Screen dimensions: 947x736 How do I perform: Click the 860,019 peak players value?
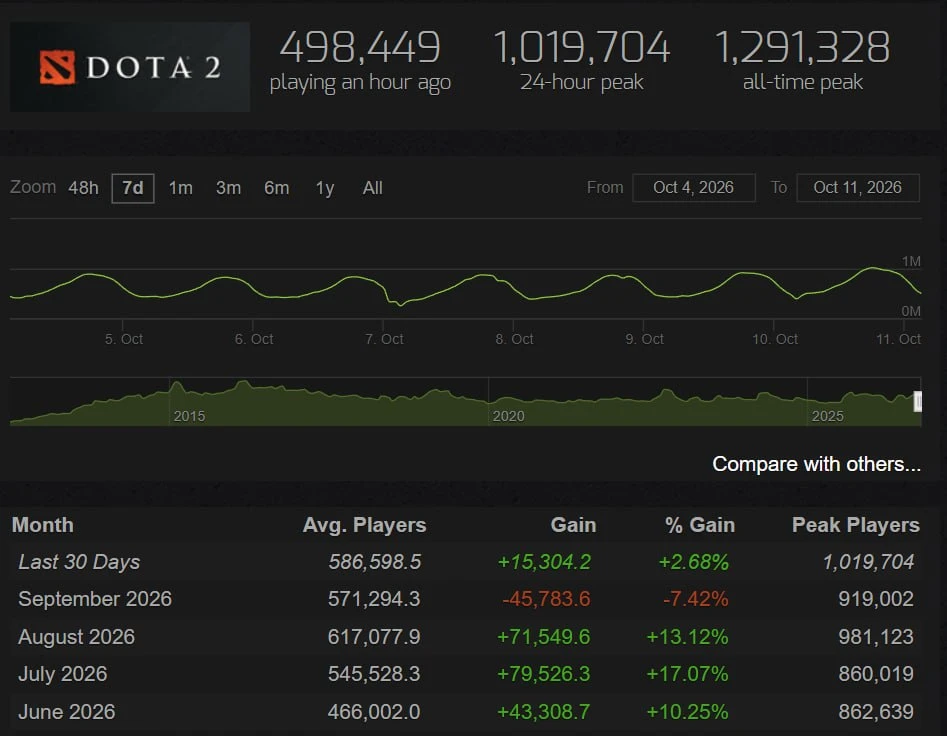pyautogui.click(x=876, y=674)
